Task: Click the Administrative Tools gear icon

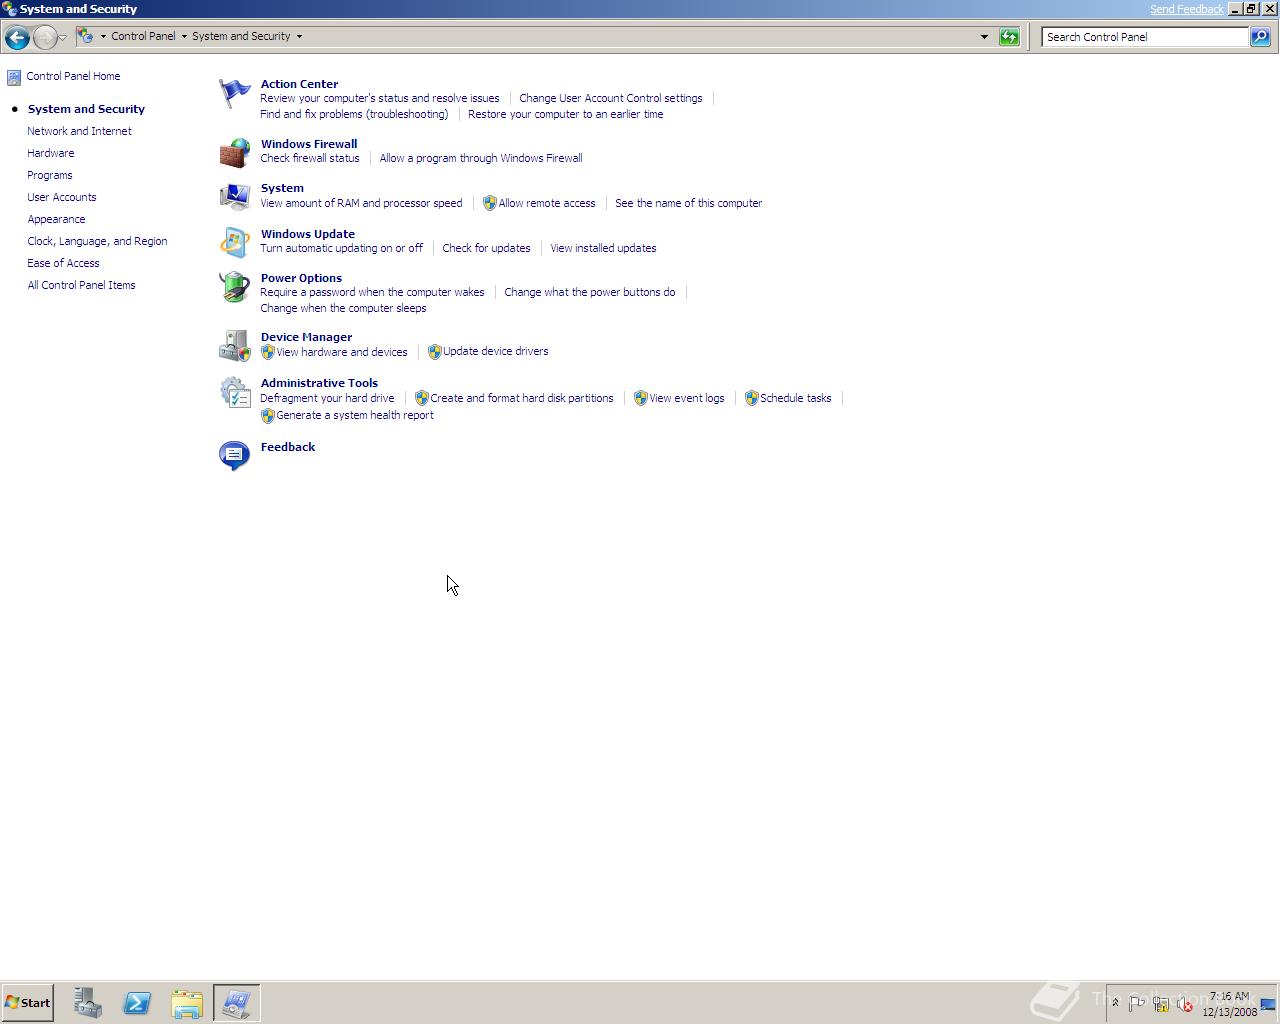Action: (234, 392)
